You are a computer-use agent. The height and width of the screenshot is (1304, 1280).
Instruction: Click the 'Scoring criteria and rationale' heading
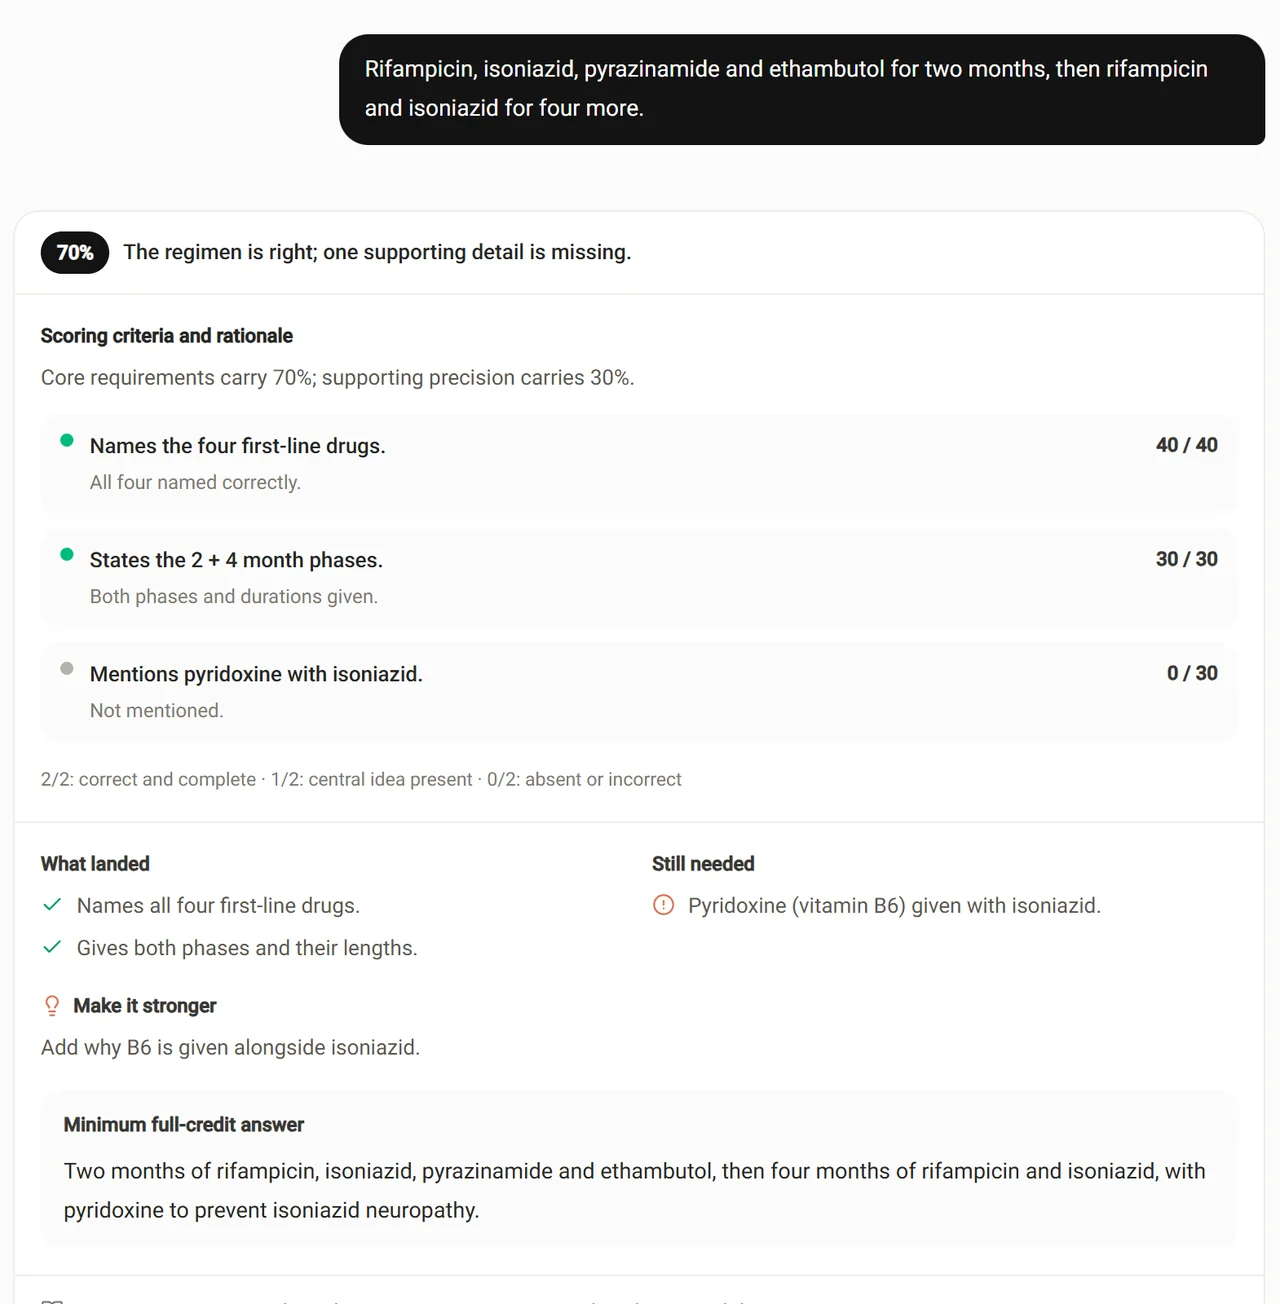coord(167,336)
